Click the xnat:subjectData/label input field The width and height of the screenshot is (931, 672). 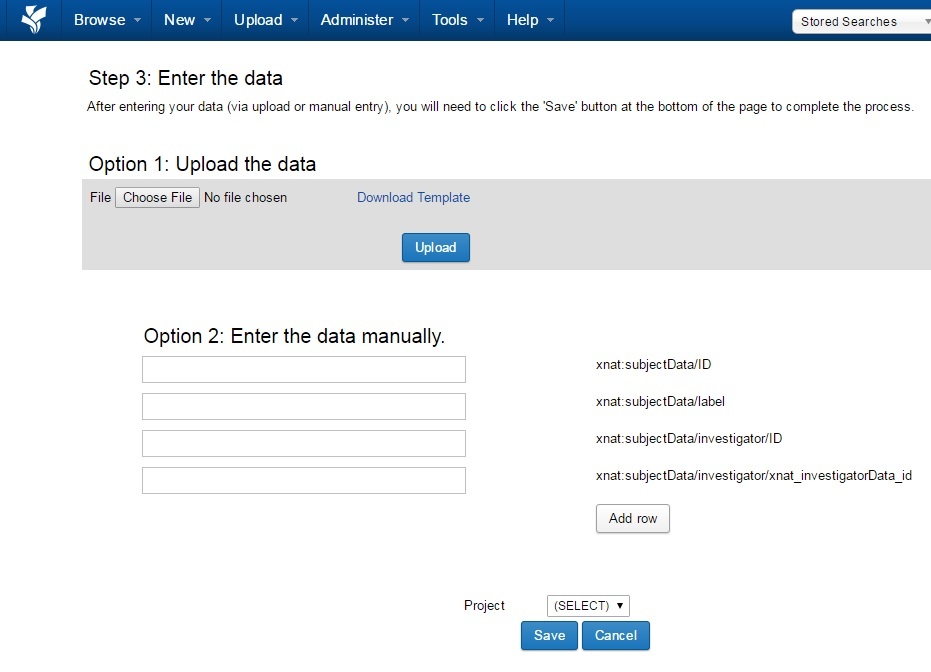303,406
